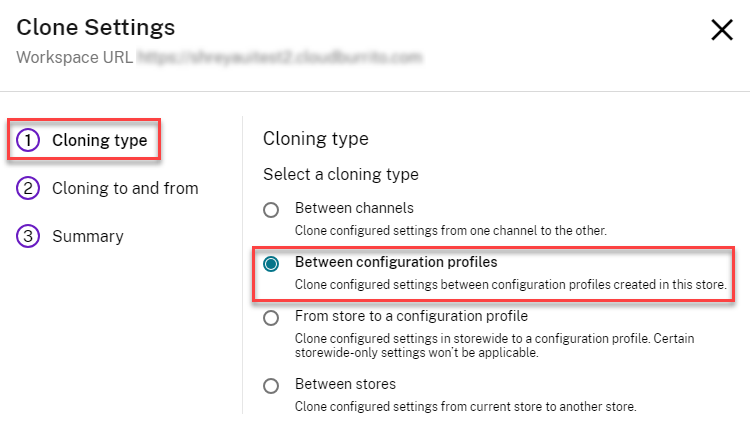Image resolution: width=750 pixels, height=440 pixels.
Task: Click the step 1 number circle
Action: click(x=28, y=141)
